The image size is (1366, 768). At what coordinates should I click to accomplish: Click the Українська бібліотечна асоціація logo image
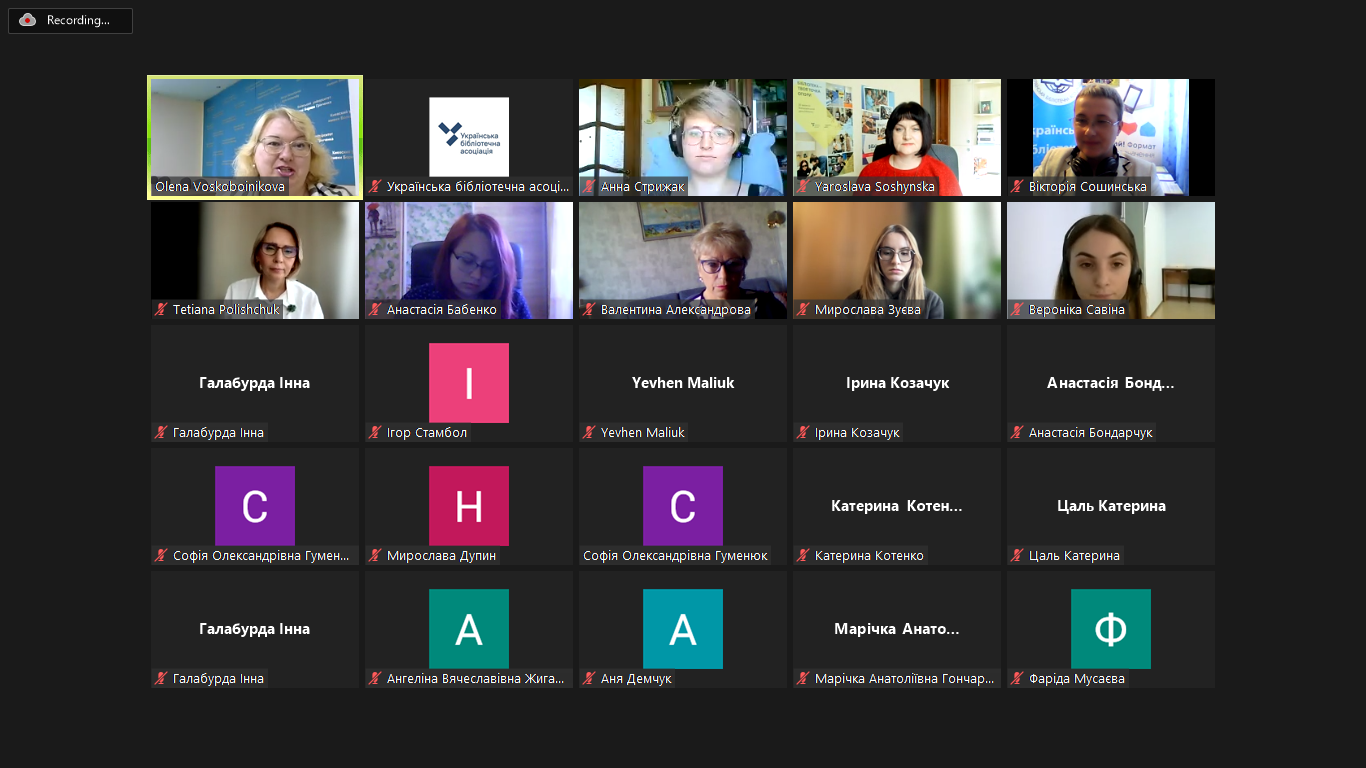tap(468, 136)
